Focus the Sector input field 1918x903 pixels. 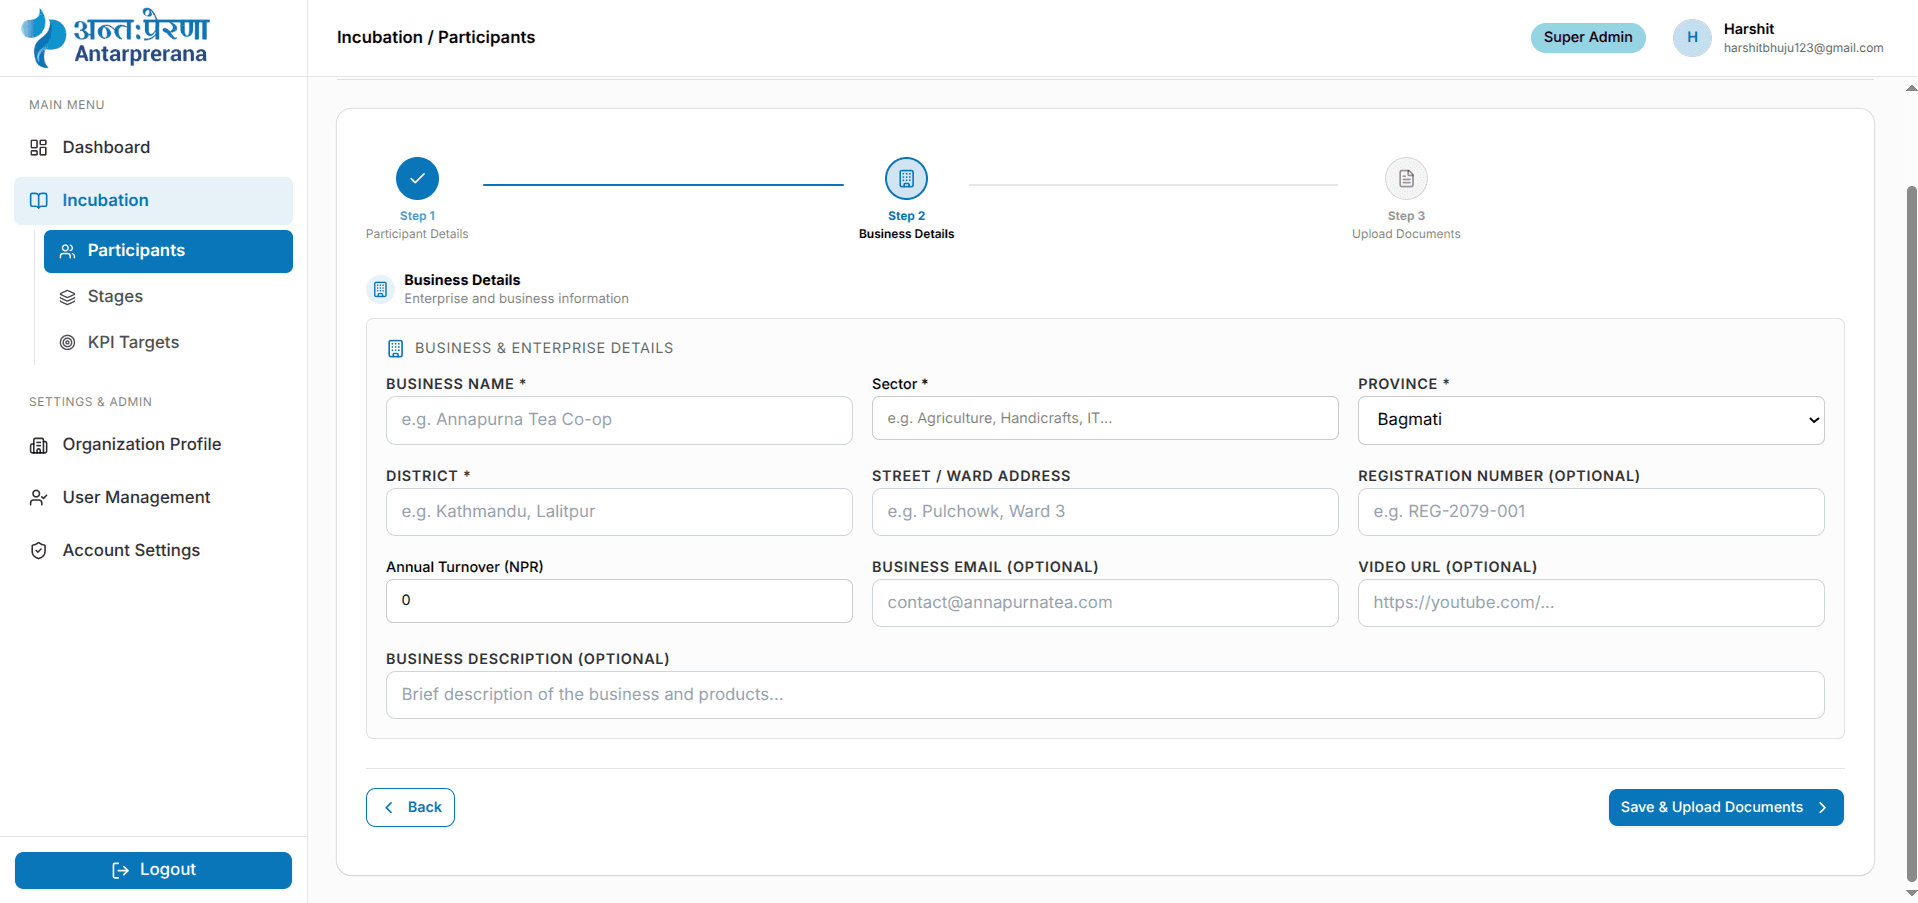tap(1105, 418)
